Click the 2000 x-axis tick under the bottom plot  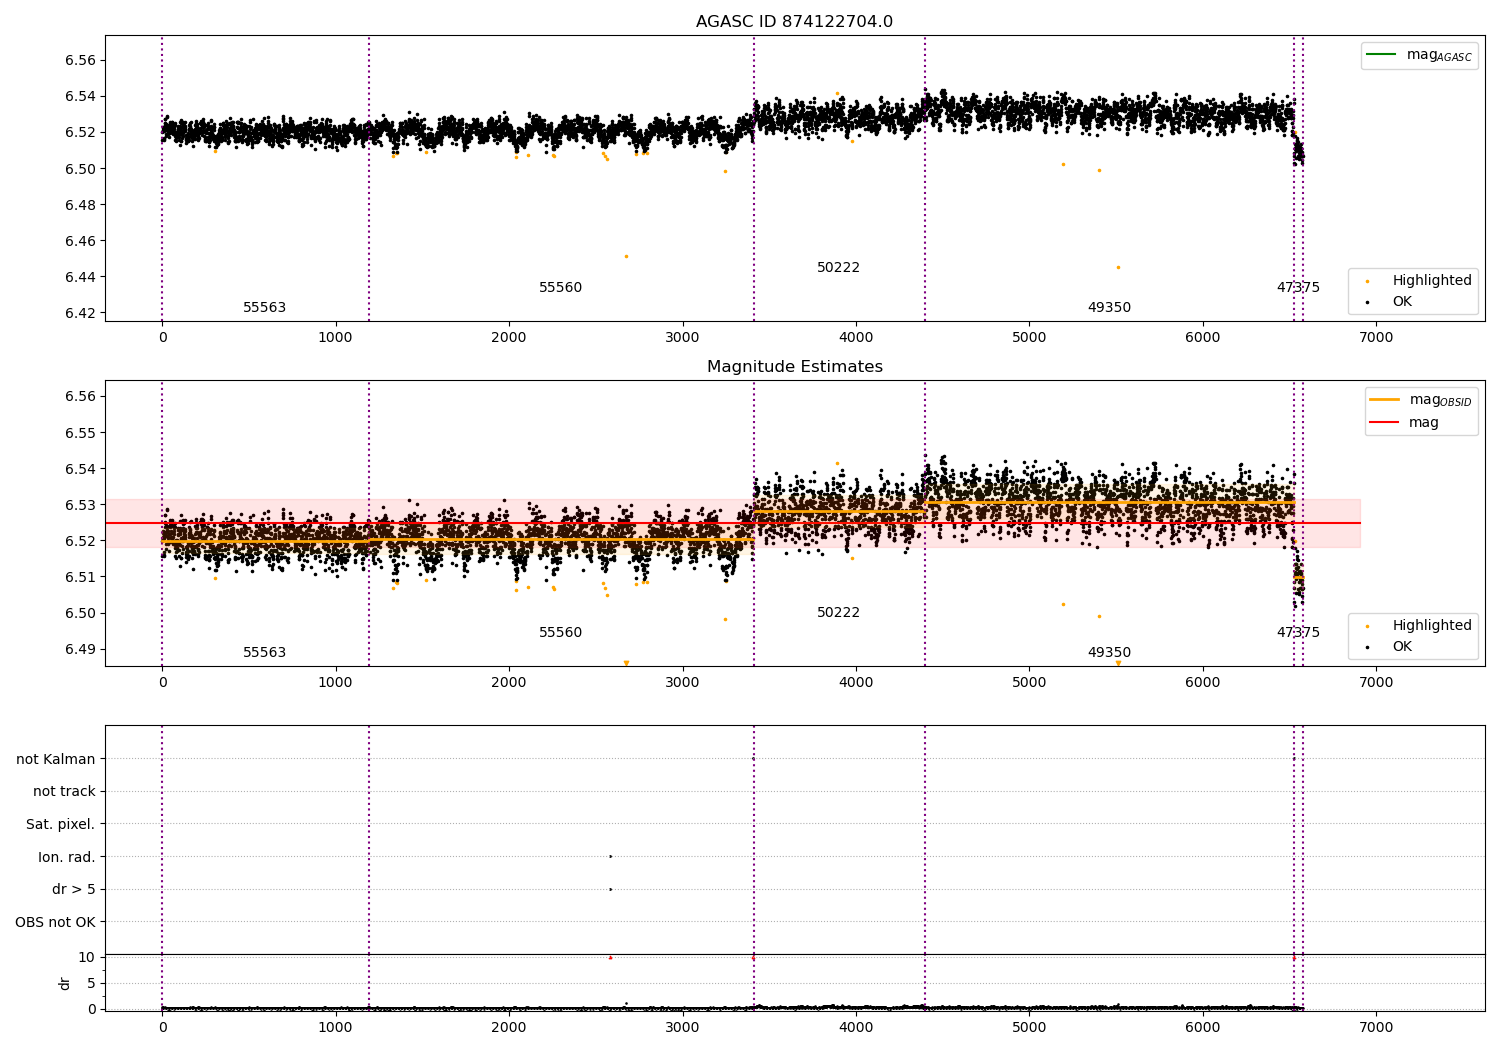tap(509, 1028)
